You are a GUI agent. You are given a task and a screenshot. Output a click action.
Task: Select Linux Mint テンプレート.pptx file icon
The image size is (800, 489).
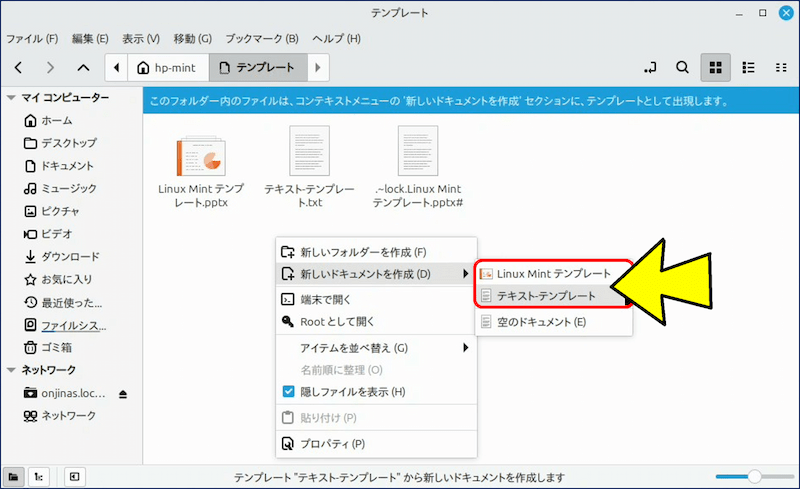point(201,156)
